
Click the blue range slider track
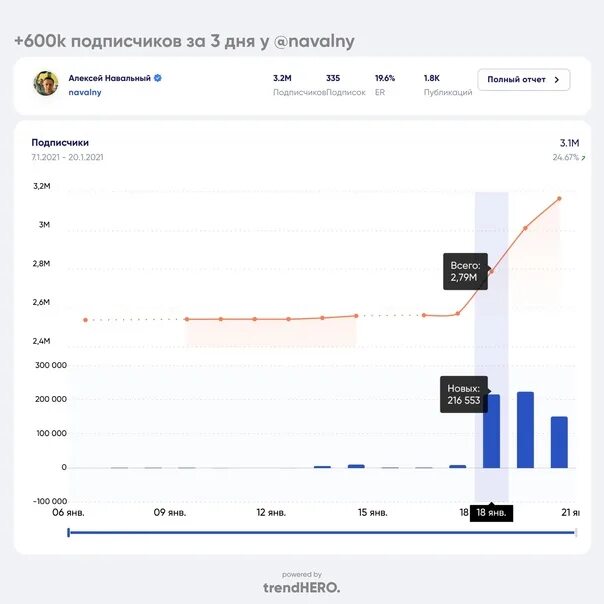322,533
